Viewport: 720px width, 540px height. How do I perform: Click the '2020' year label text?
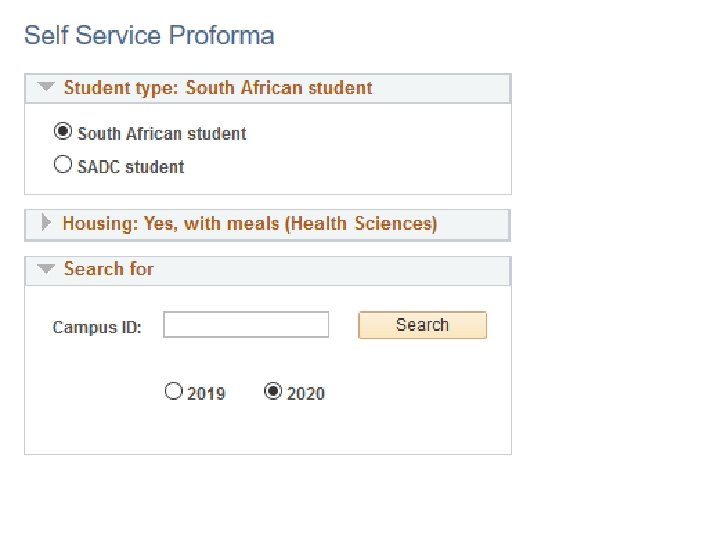pos(306,394)
